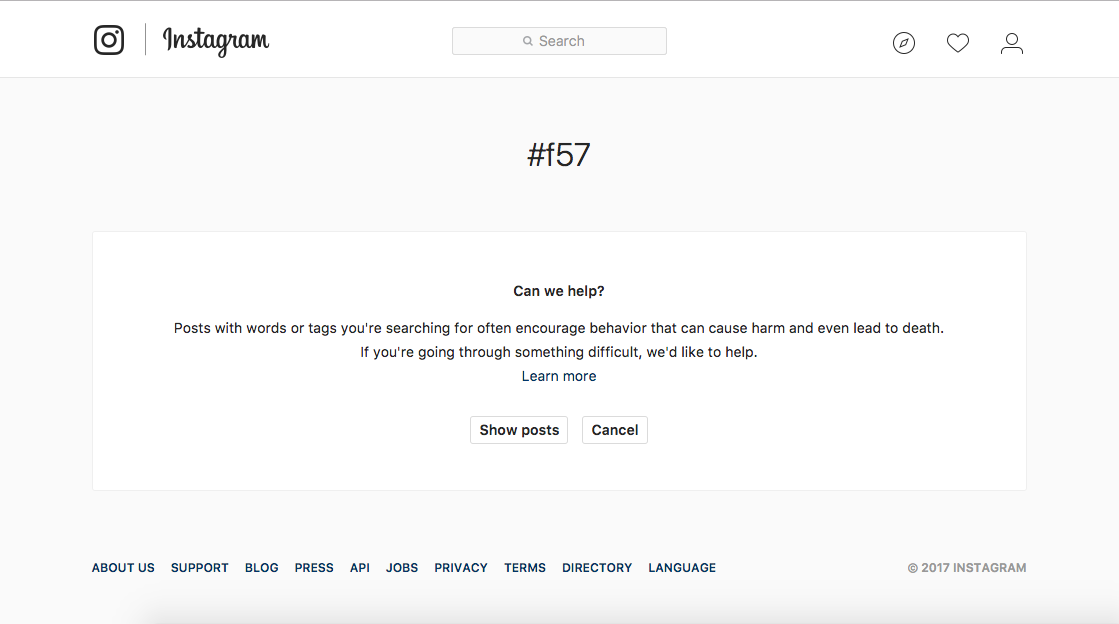Click the Show posts button

pyautogui.click(x=519, y=430)
